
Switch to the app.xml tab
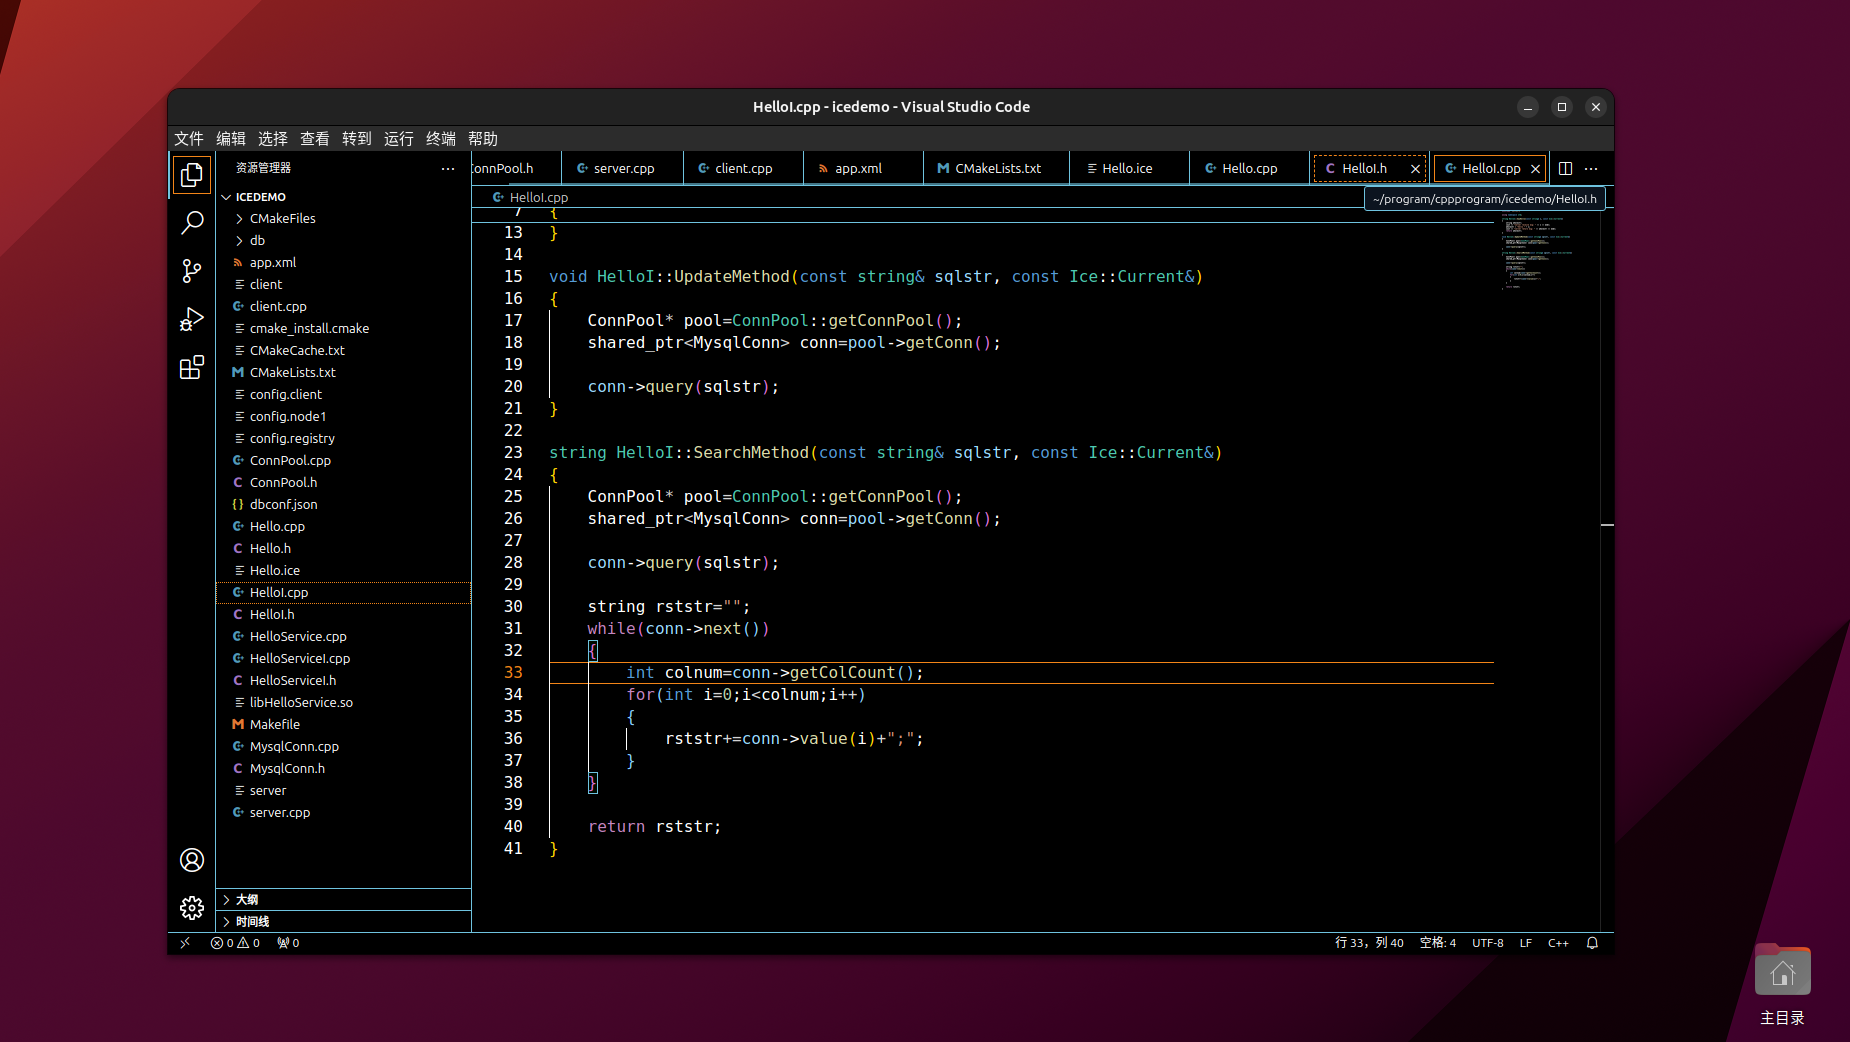click(862, 168)
